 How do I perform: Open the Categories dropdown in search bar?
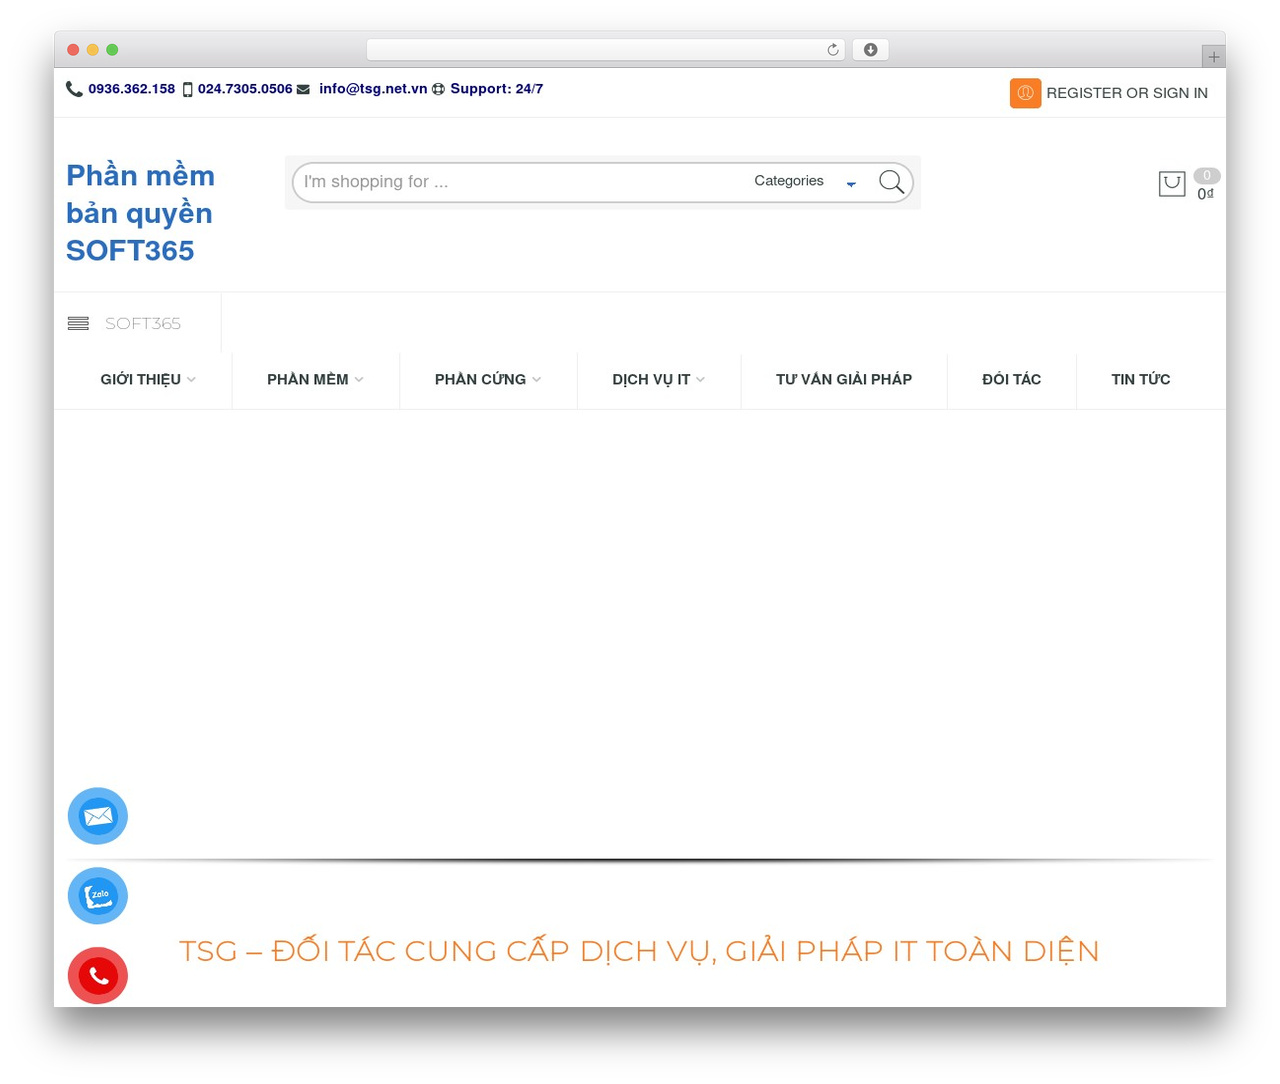point(805,181)
